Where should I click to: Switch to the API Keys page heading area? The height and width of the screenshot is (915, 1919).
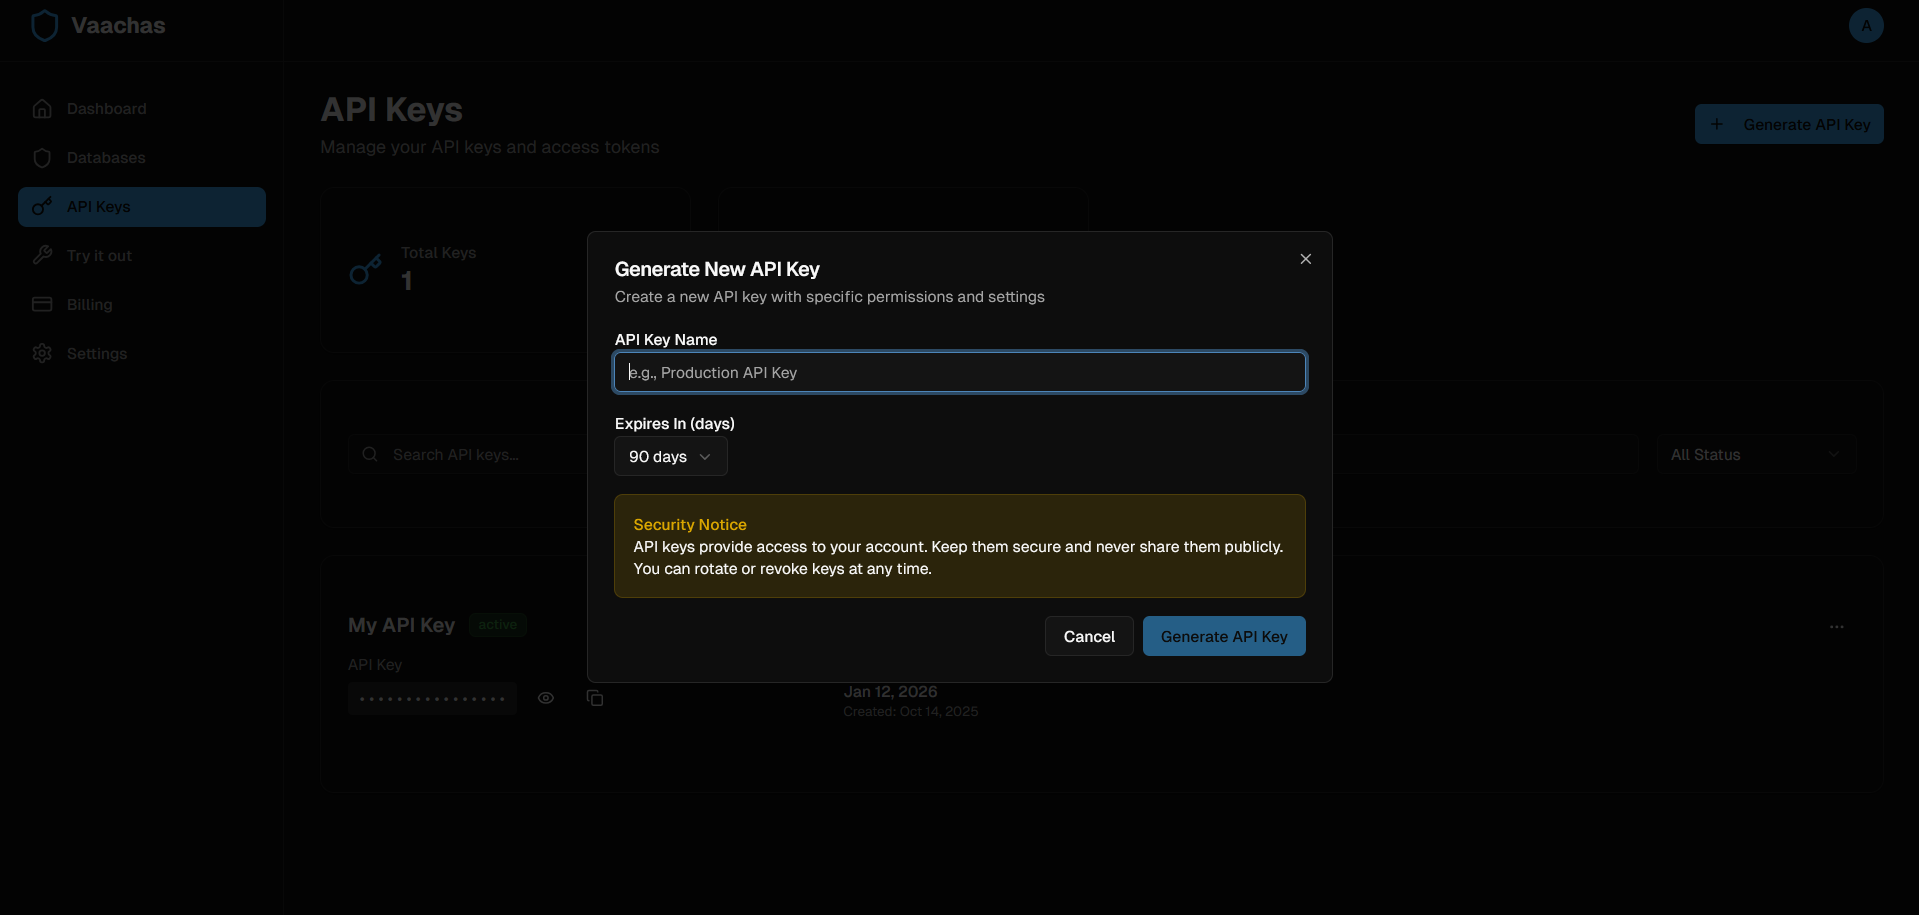(x=391, y=109)
